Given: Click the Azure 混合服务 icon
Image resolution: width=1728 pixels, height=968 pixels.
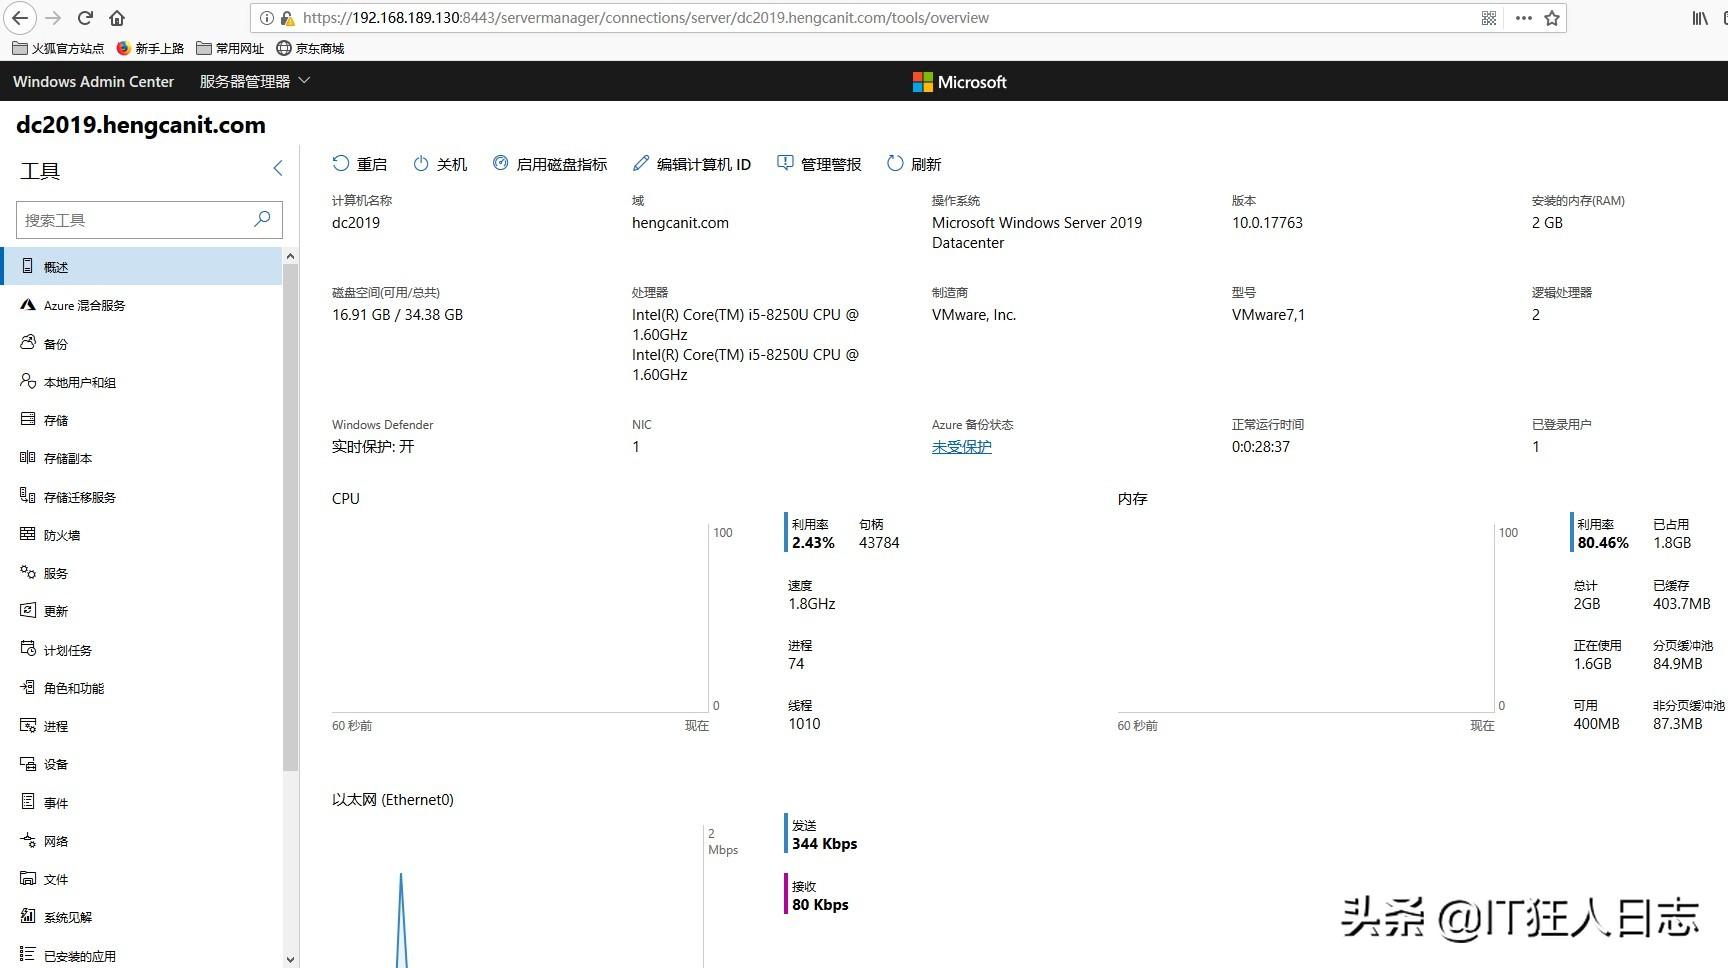Looking at the screenshot, I should [28, 305].
